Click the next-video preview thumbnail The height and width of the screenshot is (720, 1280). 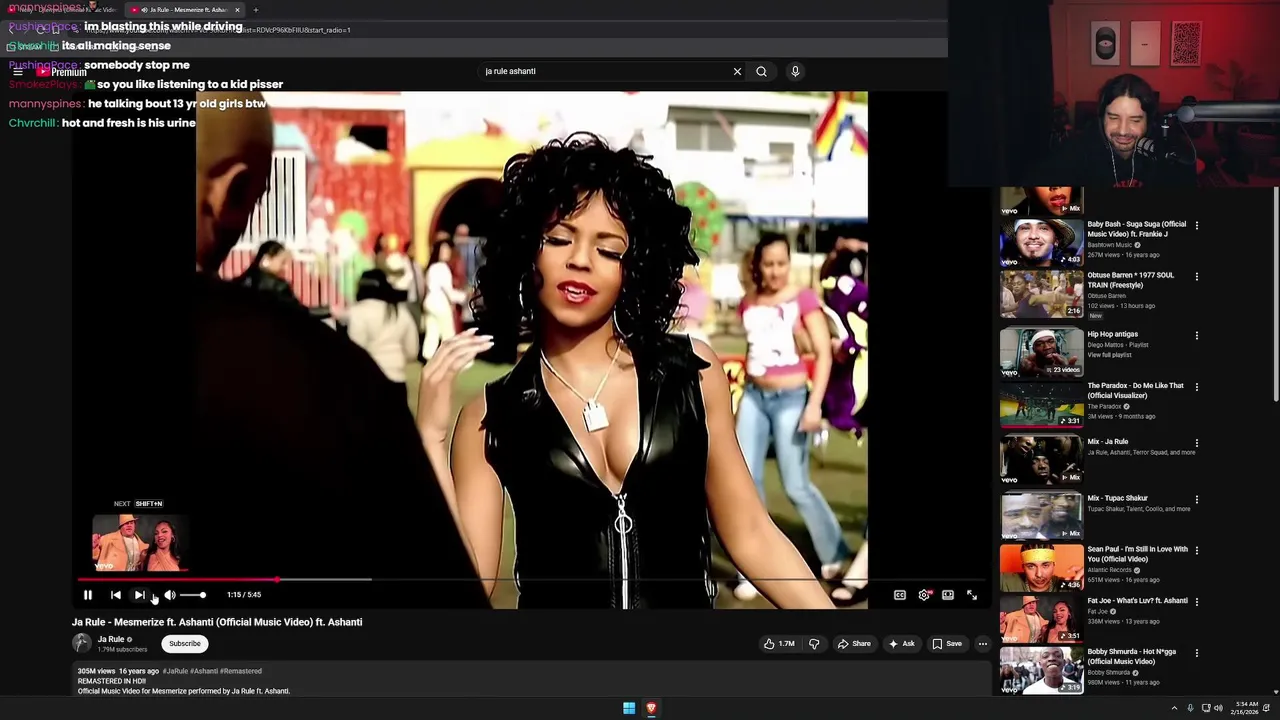coord(140,543)
